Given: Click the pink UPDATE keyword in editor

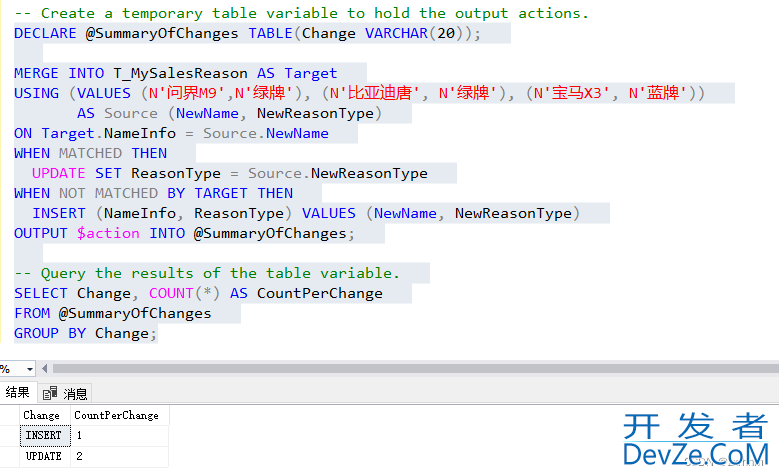Looking at the screenshot, I should 59,173.
